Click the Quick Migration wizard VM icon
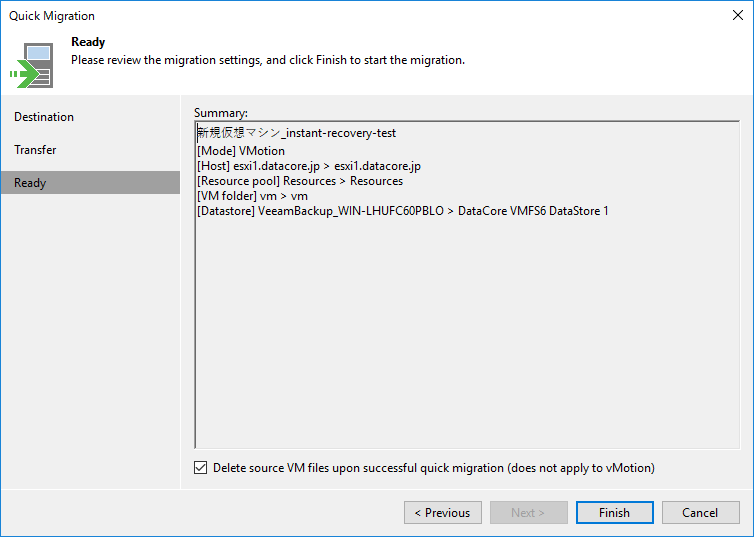Viewport: 754px width, 537px height. point(32,65)
